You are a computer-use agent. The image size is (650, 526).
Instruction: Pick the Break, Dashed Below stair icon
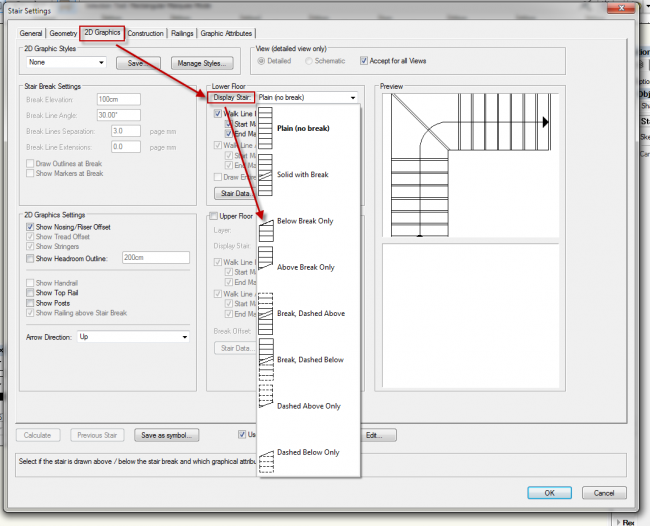266,359
